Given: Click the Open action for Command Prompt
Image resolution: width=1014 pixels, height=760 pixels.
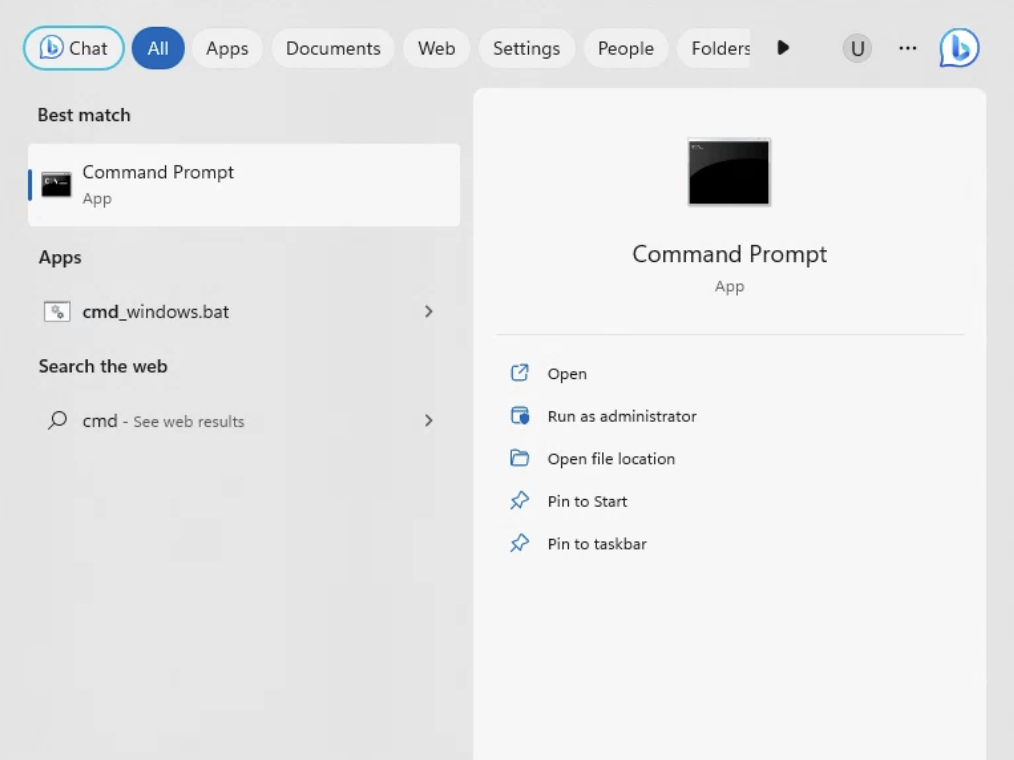Looking at the screenshot, I should 567,374.
